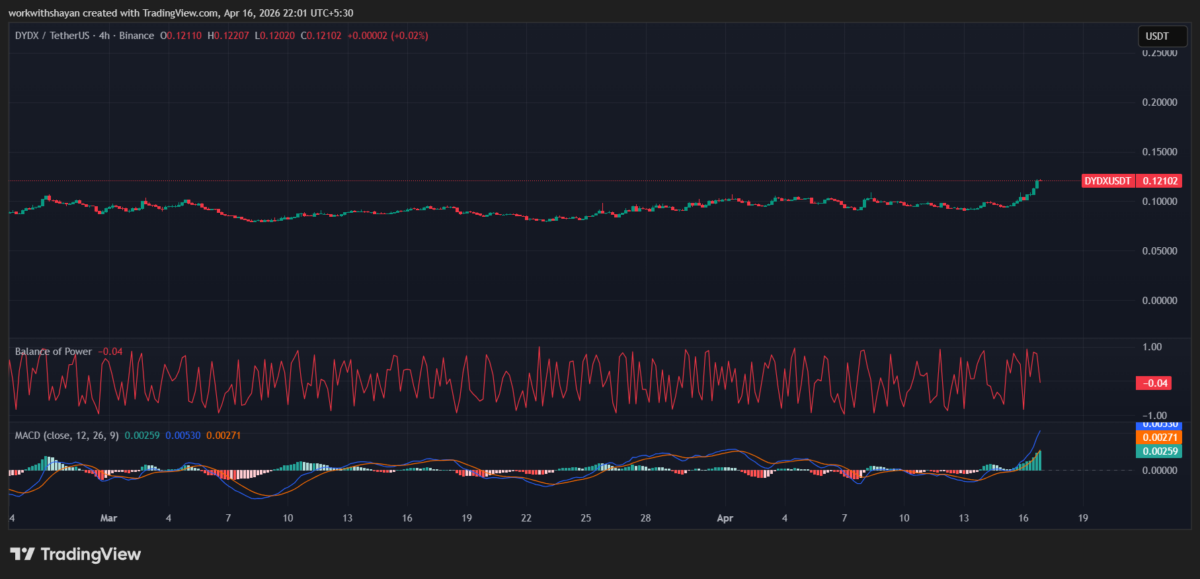Click the Apr label on the time axis
Screen dimensions: 1200x579
click(725, 518)
